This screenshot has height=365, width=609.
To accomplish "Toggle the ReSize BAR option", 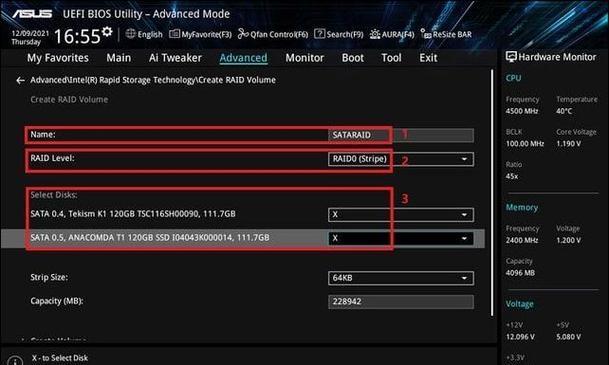I will click(x=446, y=34).
